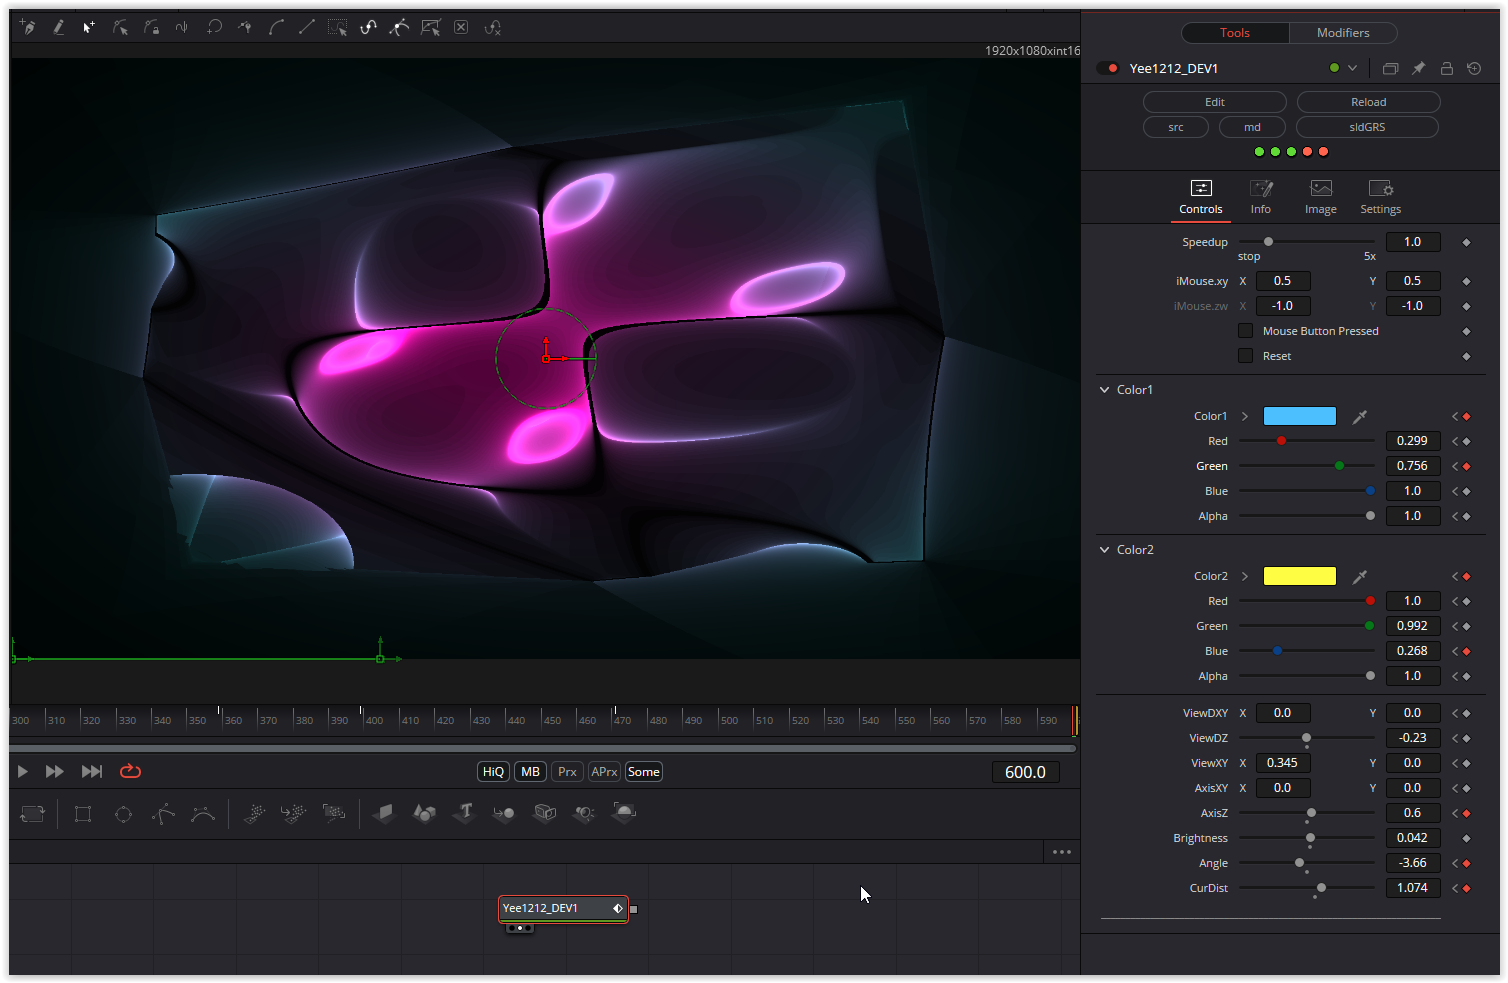The height and width of the screenshot is (983, 1508).
Task: Click the md button
Action: (x=1252, y=127)
